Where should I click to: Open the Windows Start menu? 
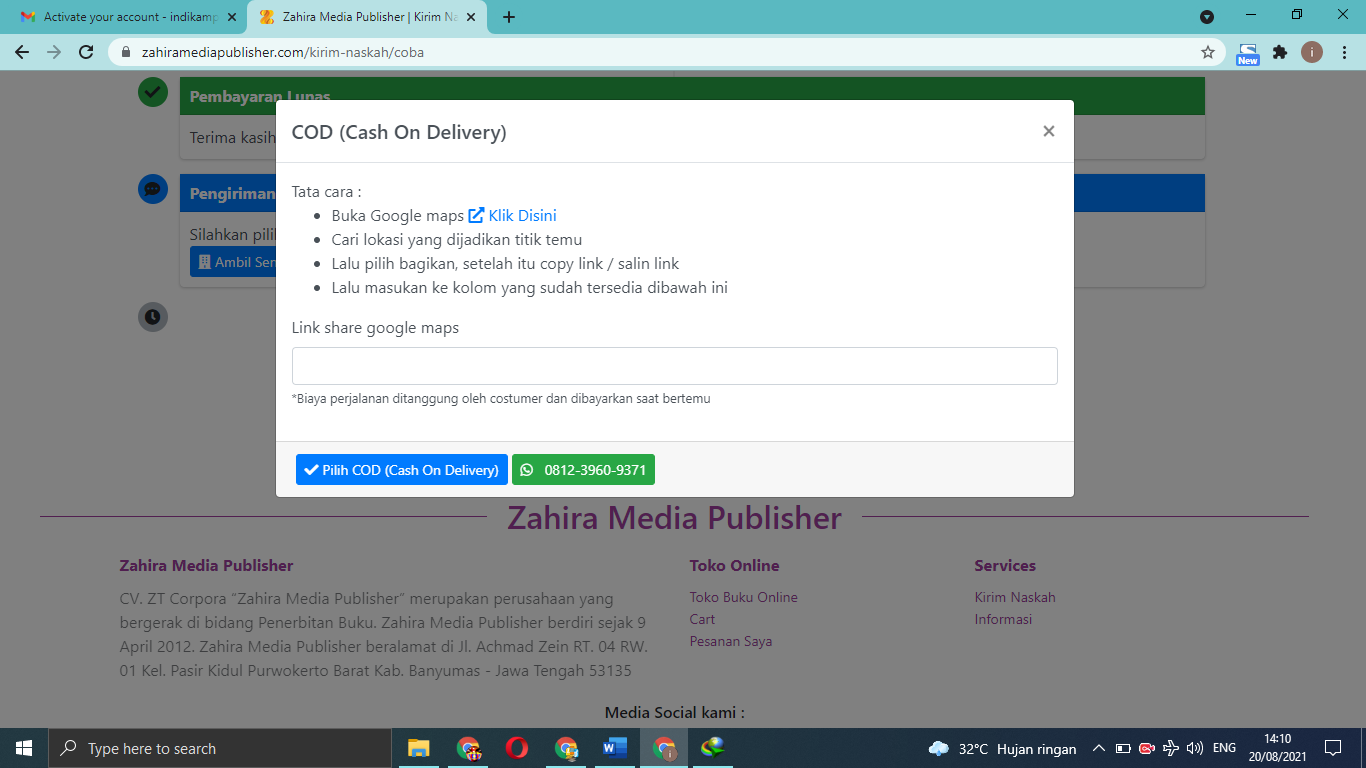pos(24,748)
